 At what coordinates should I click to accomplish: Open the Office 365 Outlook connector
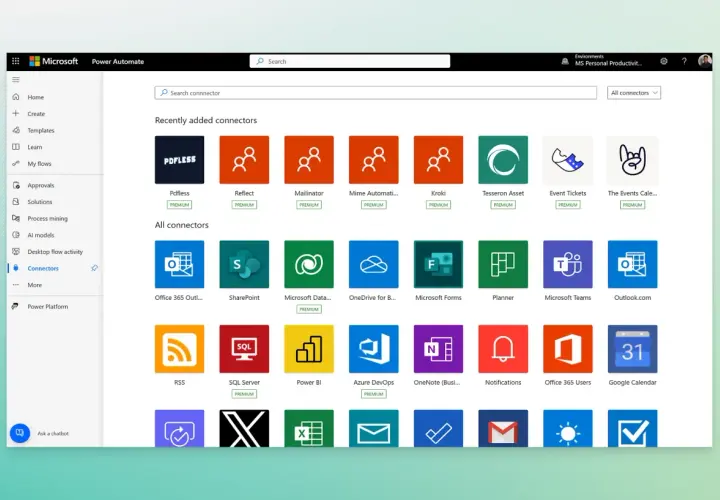pos(180,264)
